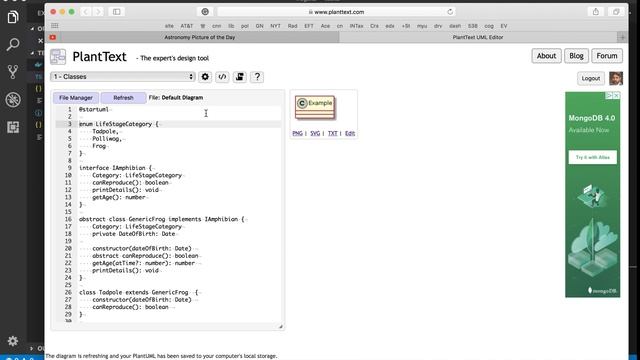The width and height of the screenshot is (640, 360).
Task: Open the INTax bookmark
Action: pos(356,26)
